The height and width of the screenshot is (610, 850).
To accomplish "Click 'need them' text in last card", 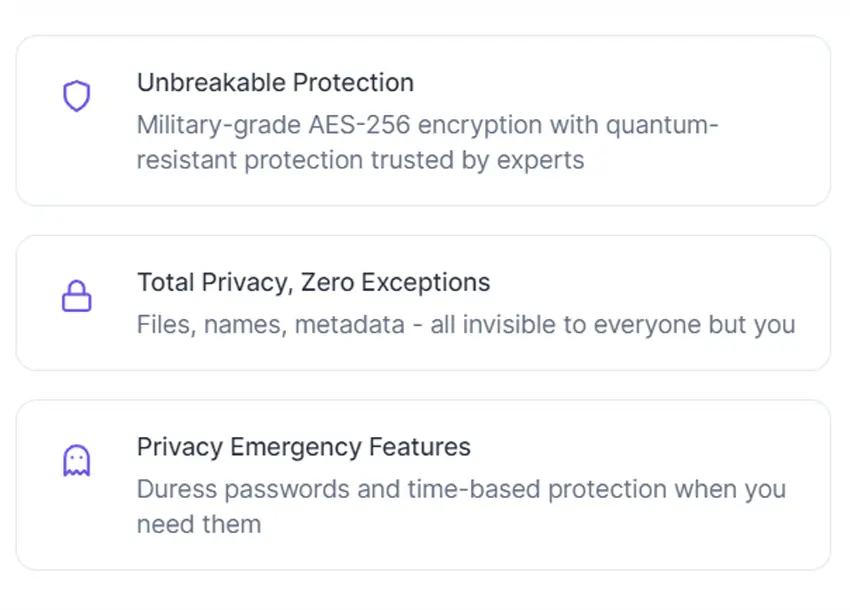I will (x=199, y=524).
